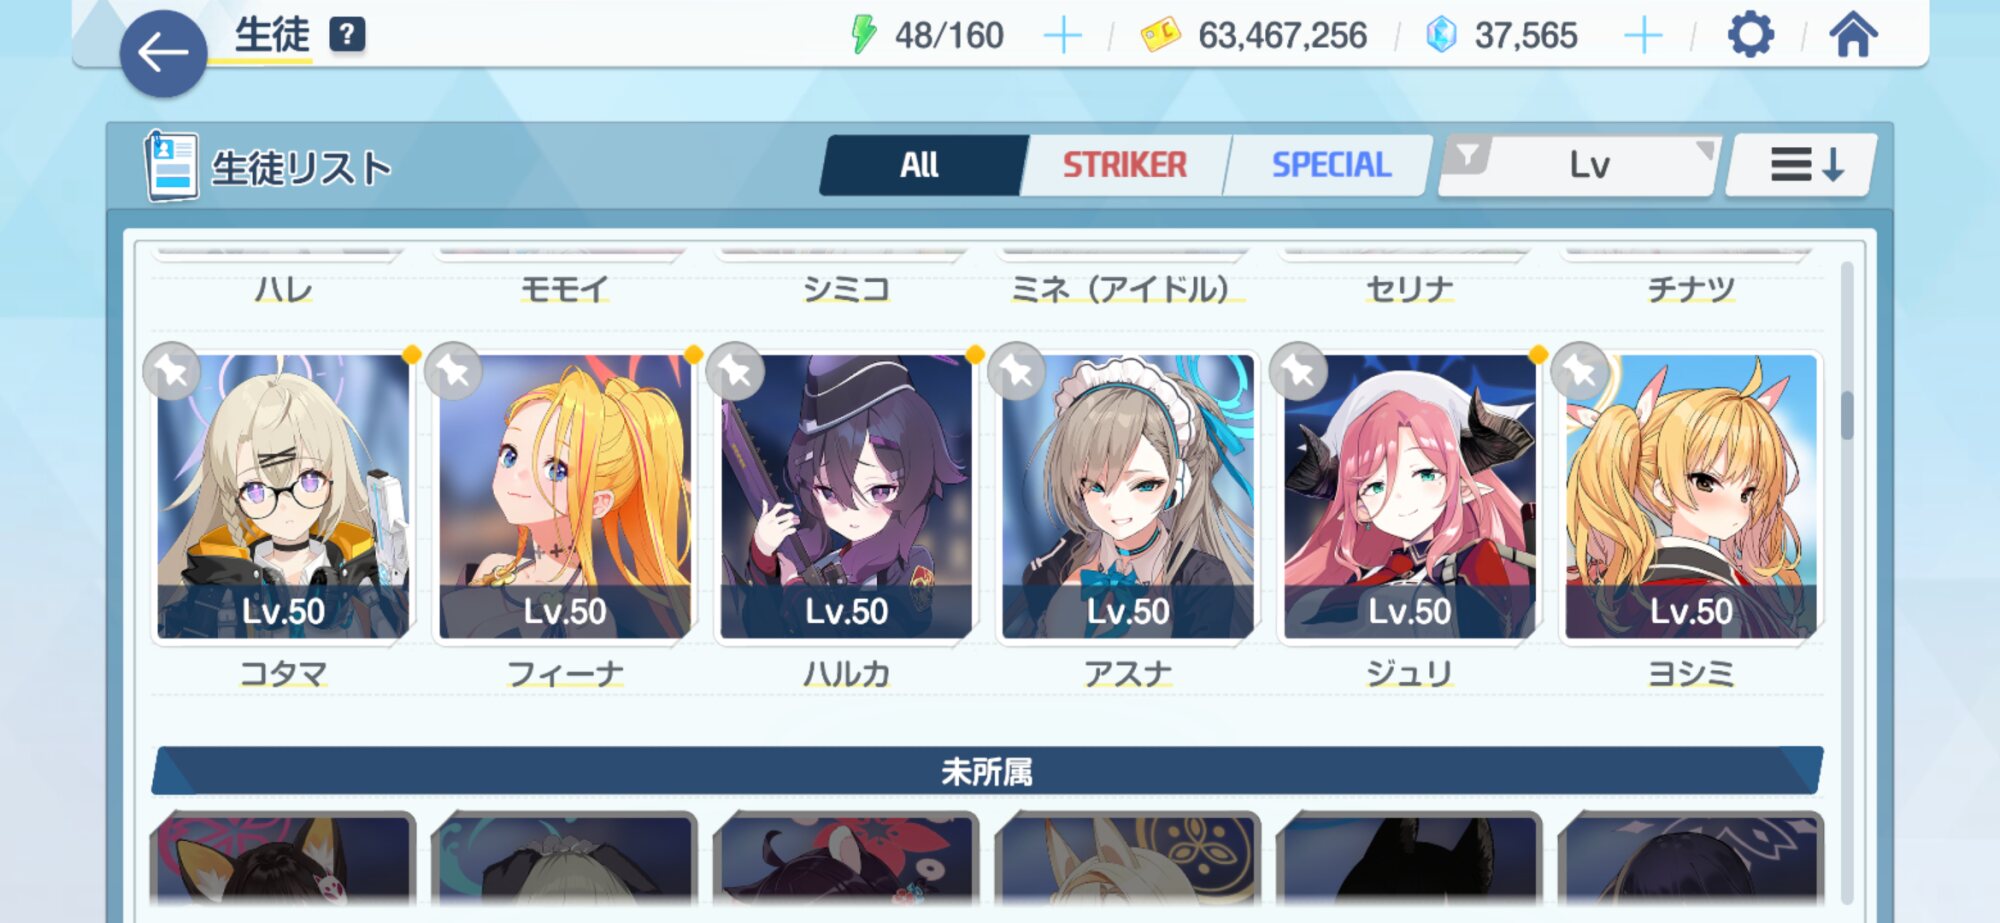
Task: Open ジュリ student portrait
Action: click(1409, 497)
